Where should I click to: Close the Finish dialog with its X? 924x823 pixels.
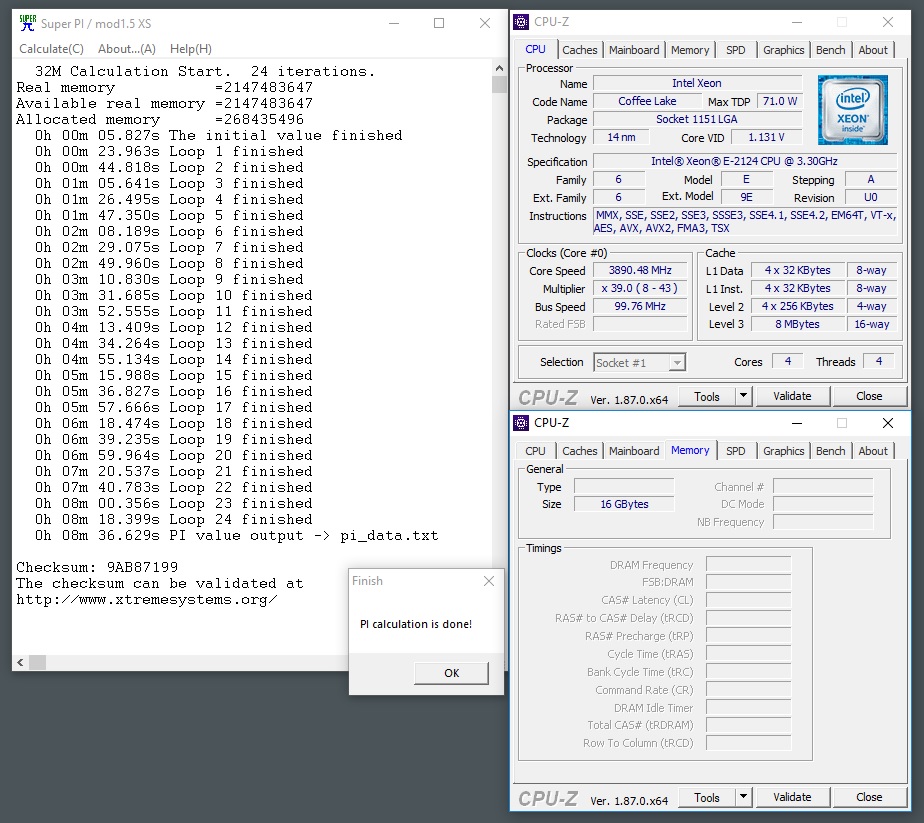(x=489, y=581)
